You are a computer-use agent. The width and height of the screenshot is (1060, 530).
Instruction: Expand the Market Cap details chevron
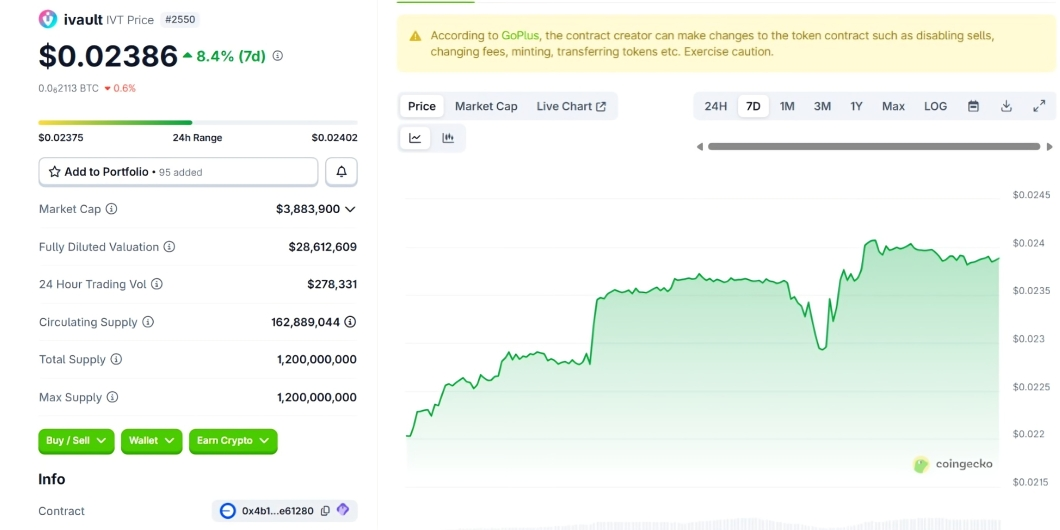[x=350, y=209]
